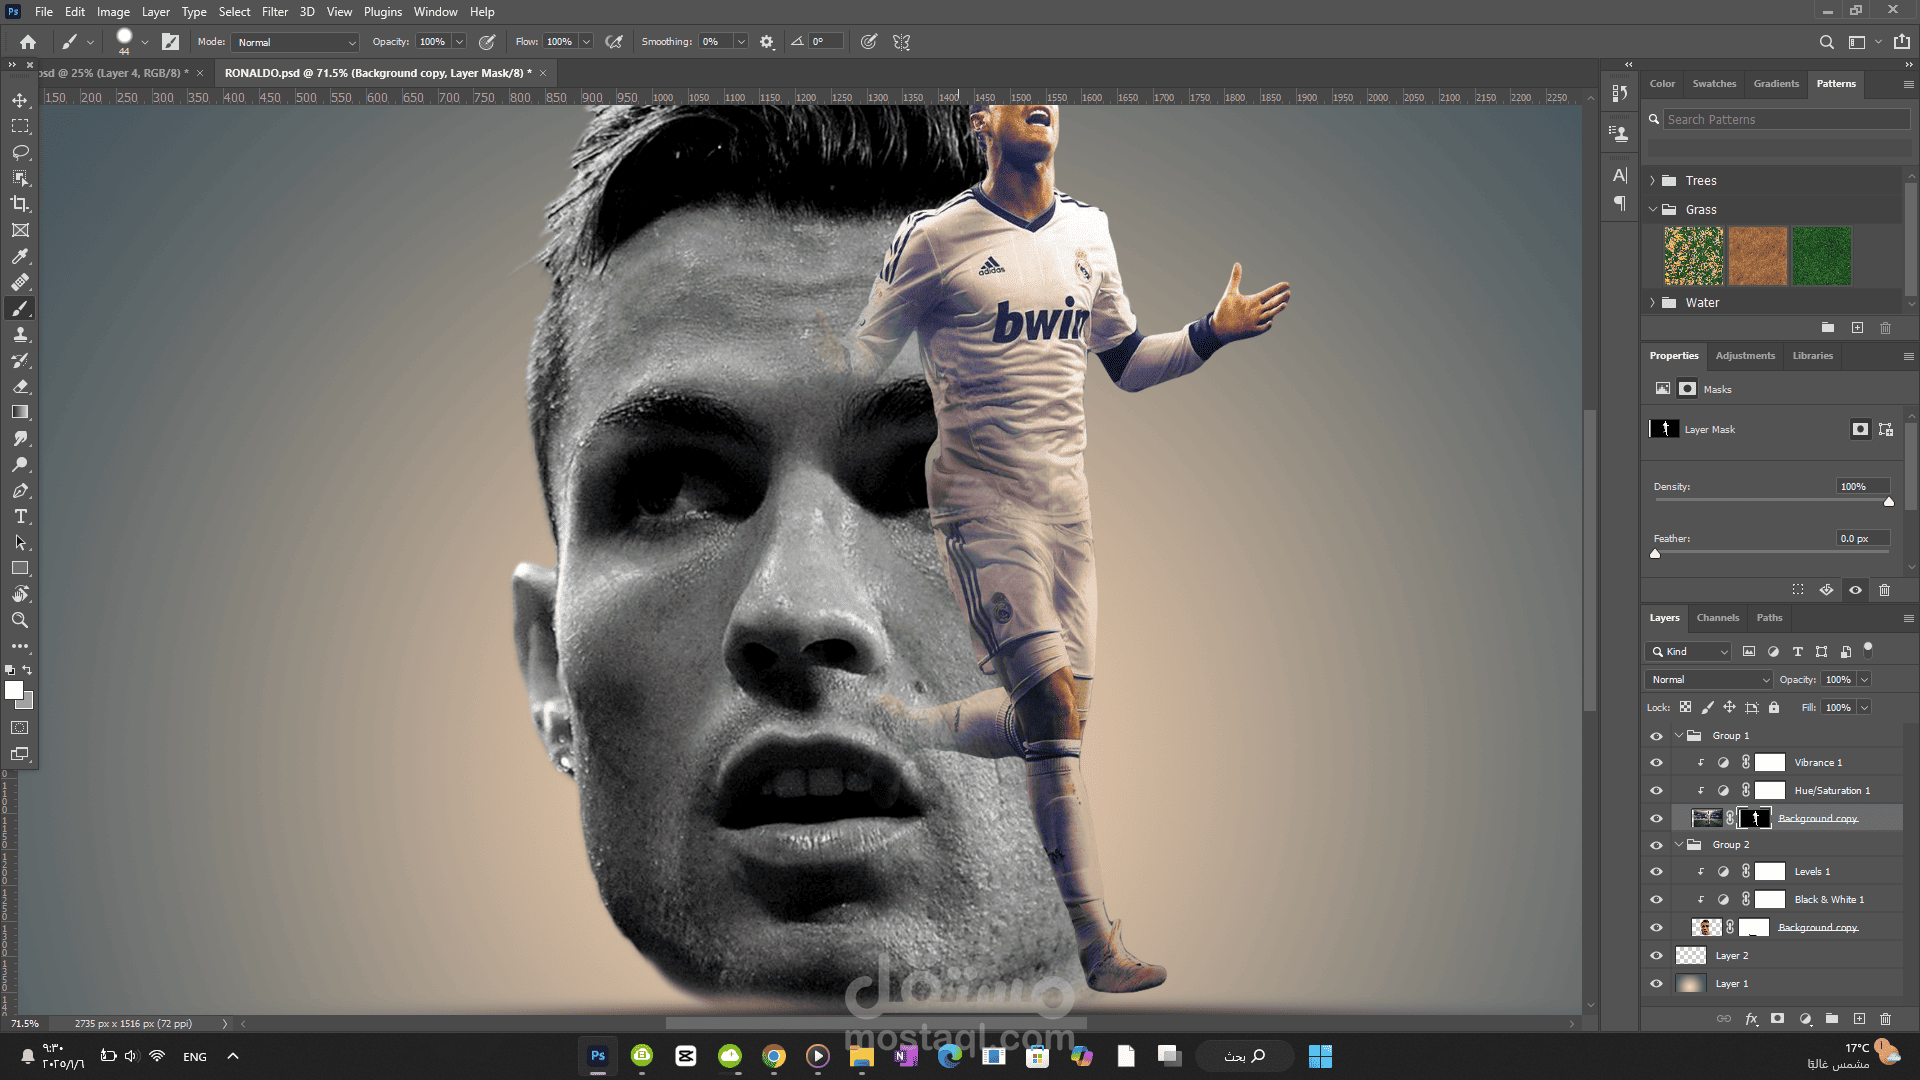Select the Gradient tool
The width and height of the screenshot is (1920, 1080).
click(20, 412)
